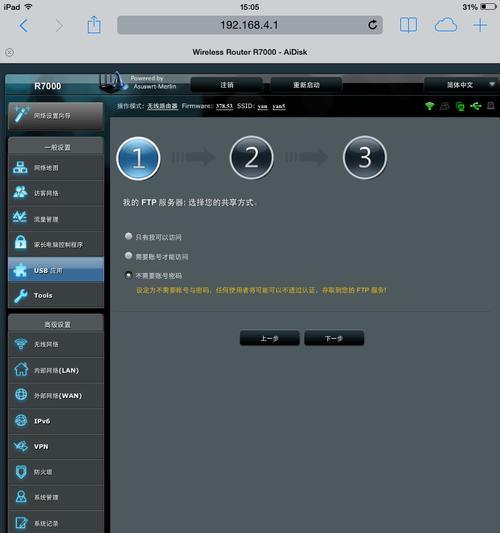Open the 简体中文 language dropdown
500x533 pixels.
tap(461, 85)
